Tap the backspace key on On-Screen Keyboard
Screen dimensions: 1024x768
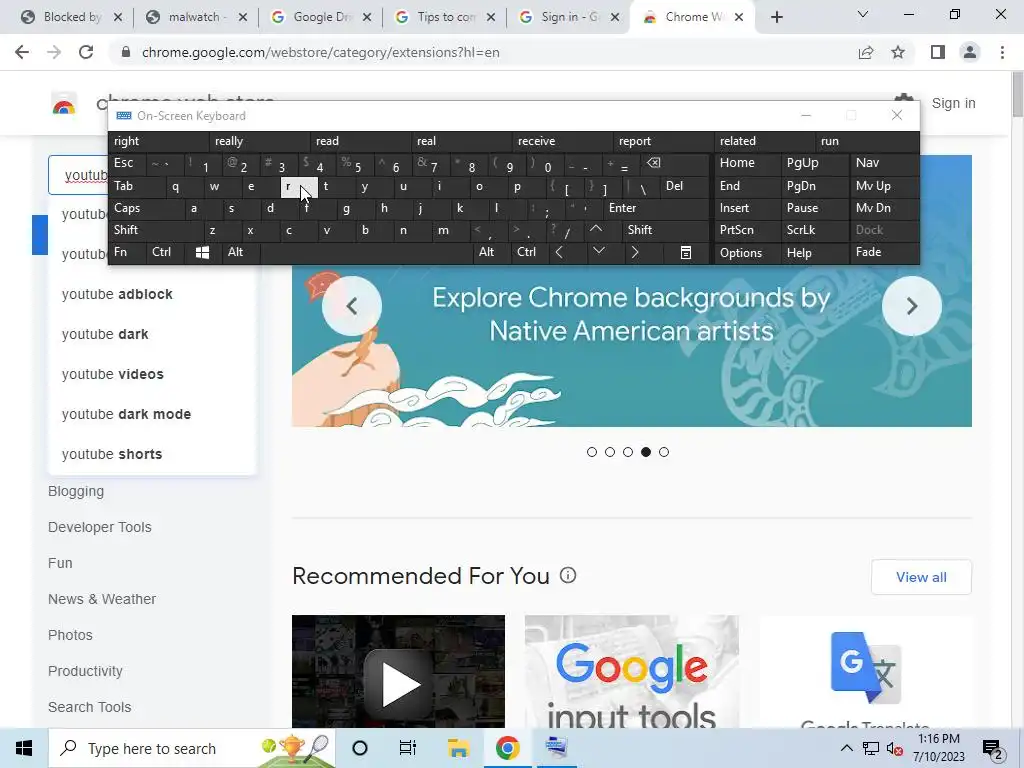654,163
